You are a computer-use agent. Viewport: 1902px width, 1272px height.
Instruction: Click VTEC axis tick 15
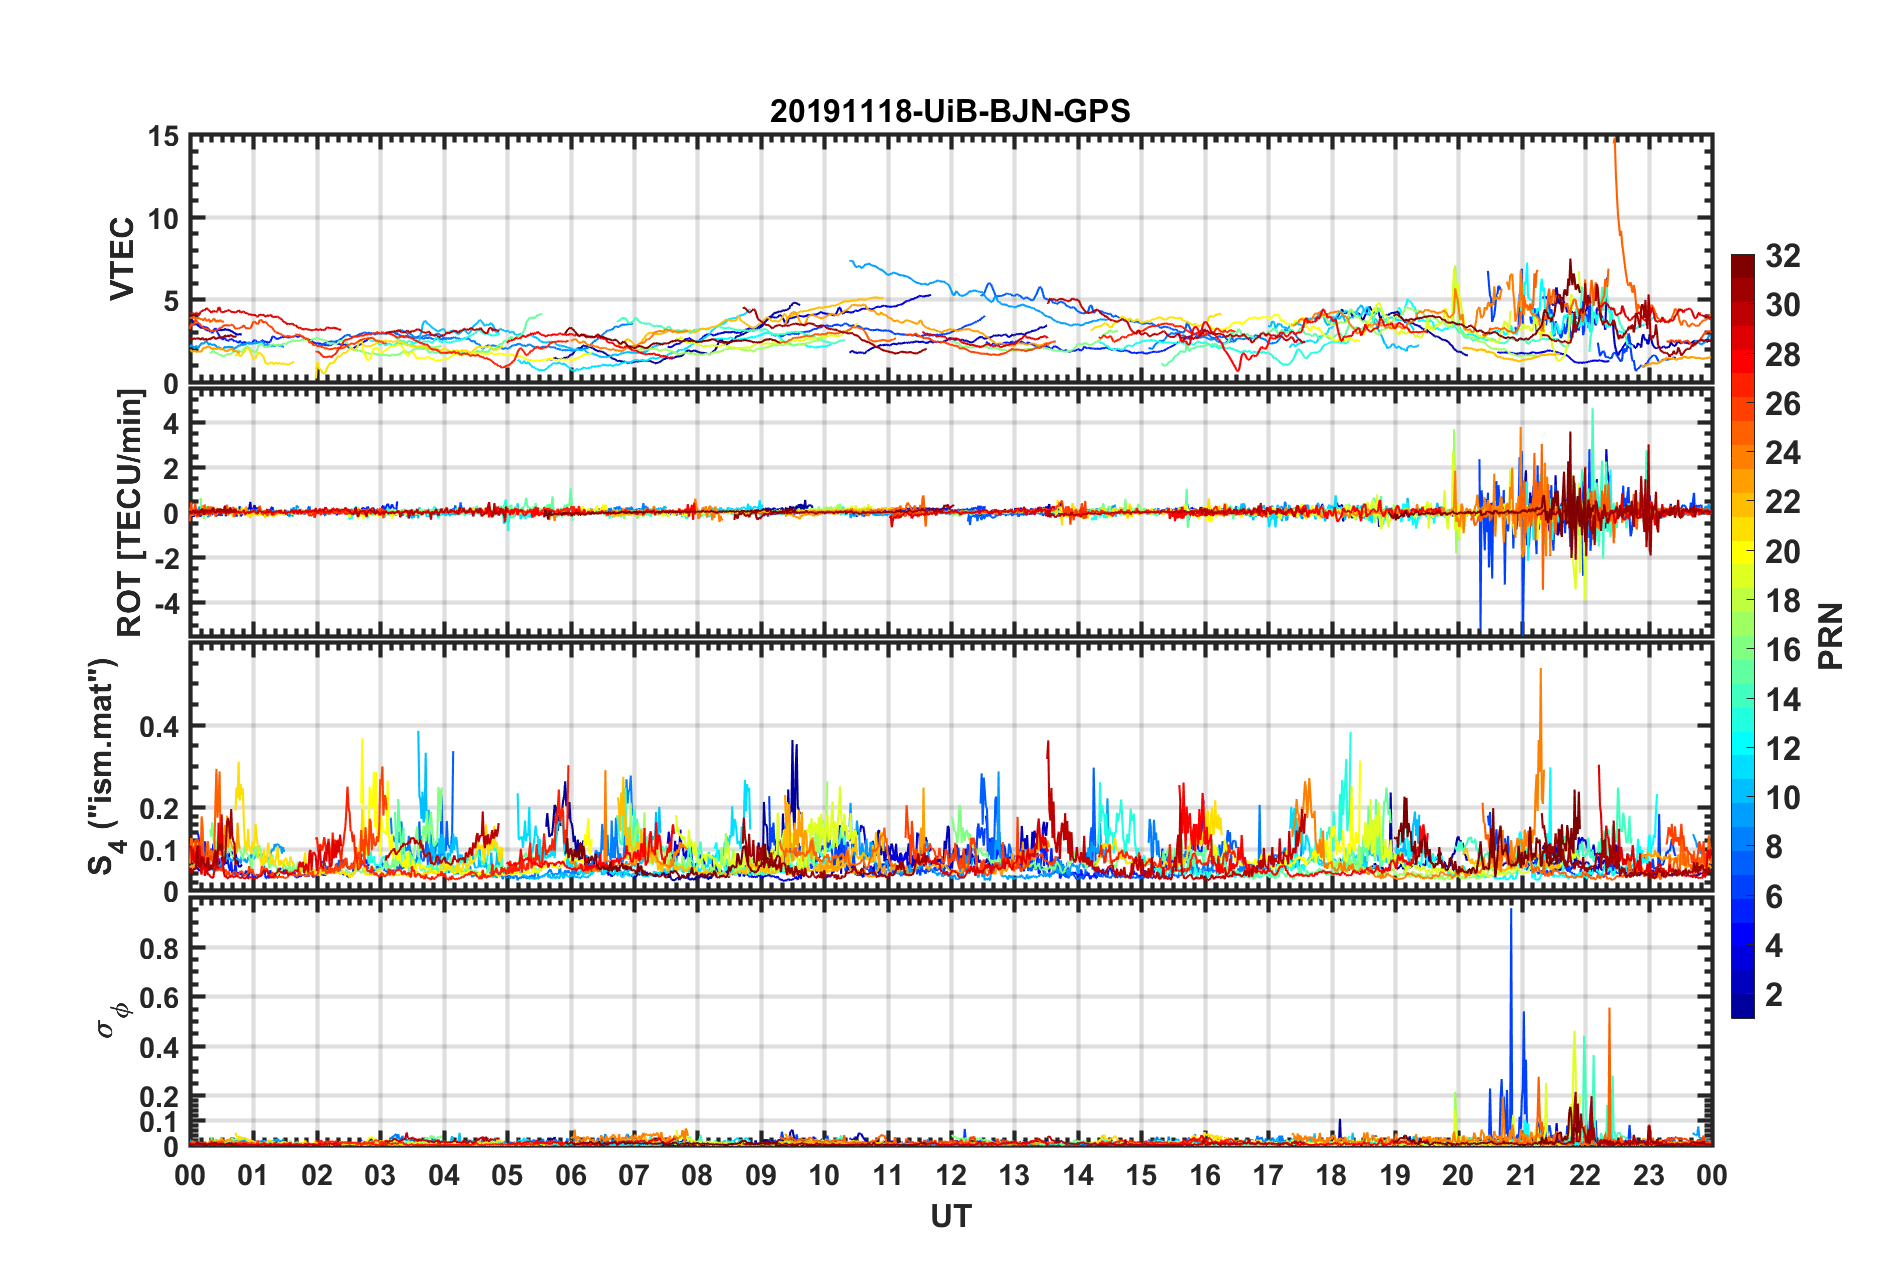[x=163, y=136]
